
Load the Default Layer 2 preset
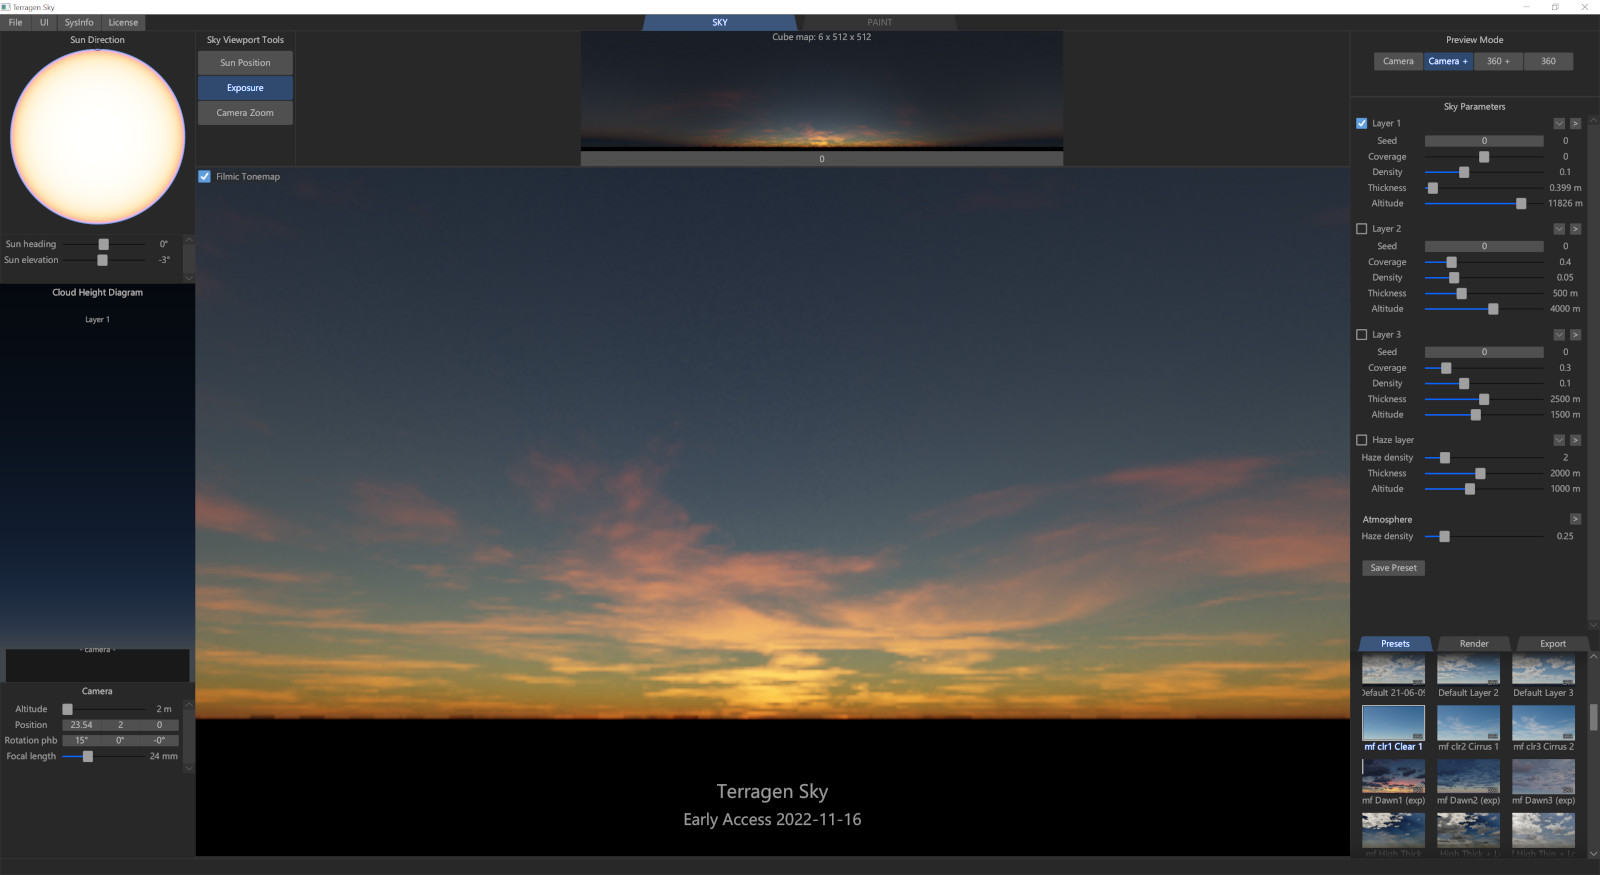pyautogui.click(x=1468, y=670)
